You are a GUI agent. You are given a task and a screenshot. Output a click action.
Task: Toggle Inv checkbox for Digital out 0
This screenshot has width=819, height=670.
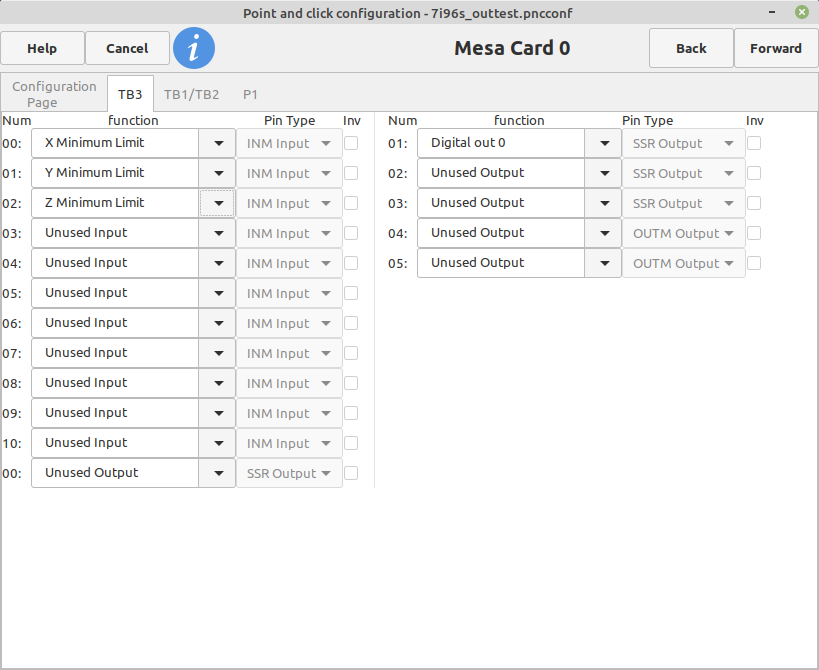(754, 143)
